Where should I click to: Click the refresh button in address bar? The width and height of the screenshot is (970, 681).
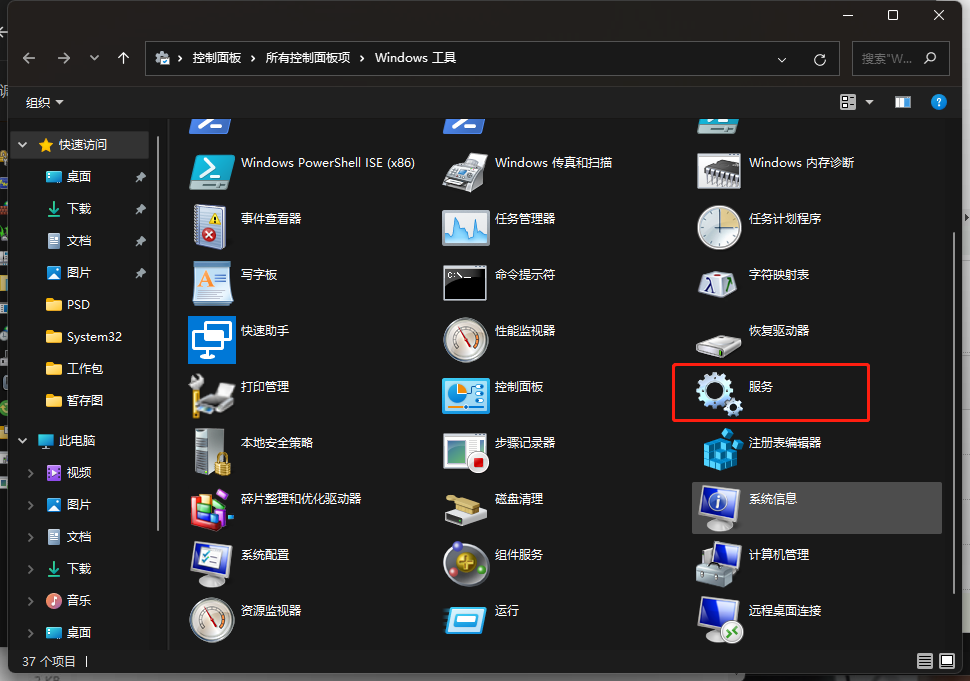(x=820, y=59)
